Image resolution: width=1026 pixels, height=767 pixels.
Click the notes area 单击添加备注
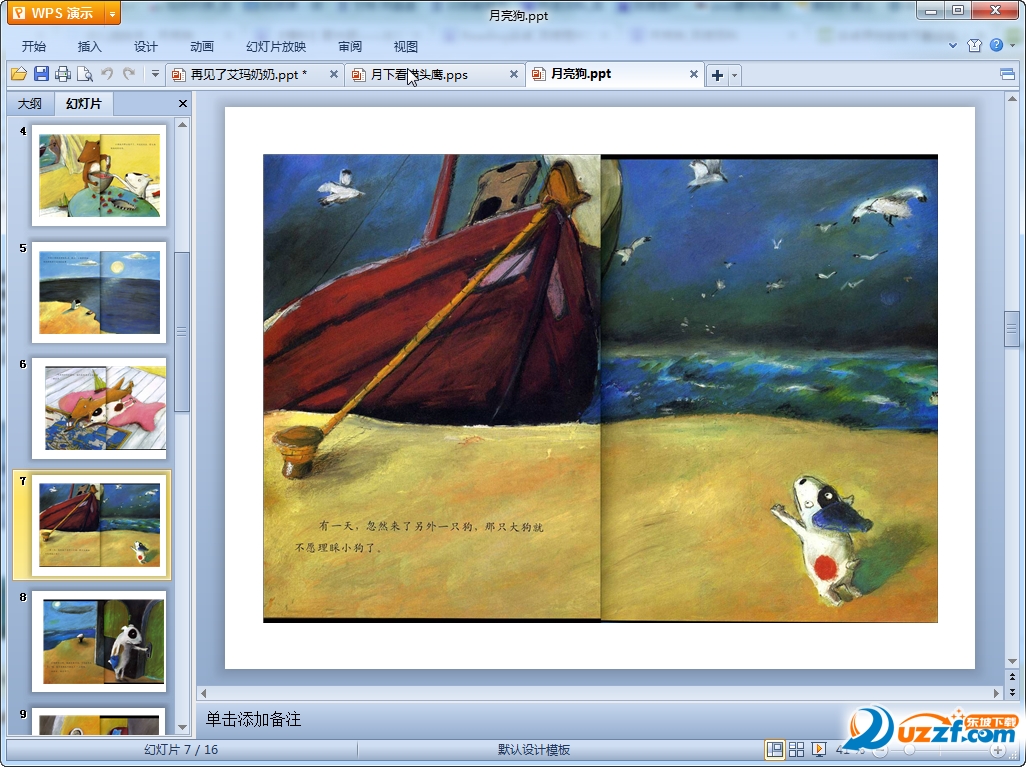point(254,720)
